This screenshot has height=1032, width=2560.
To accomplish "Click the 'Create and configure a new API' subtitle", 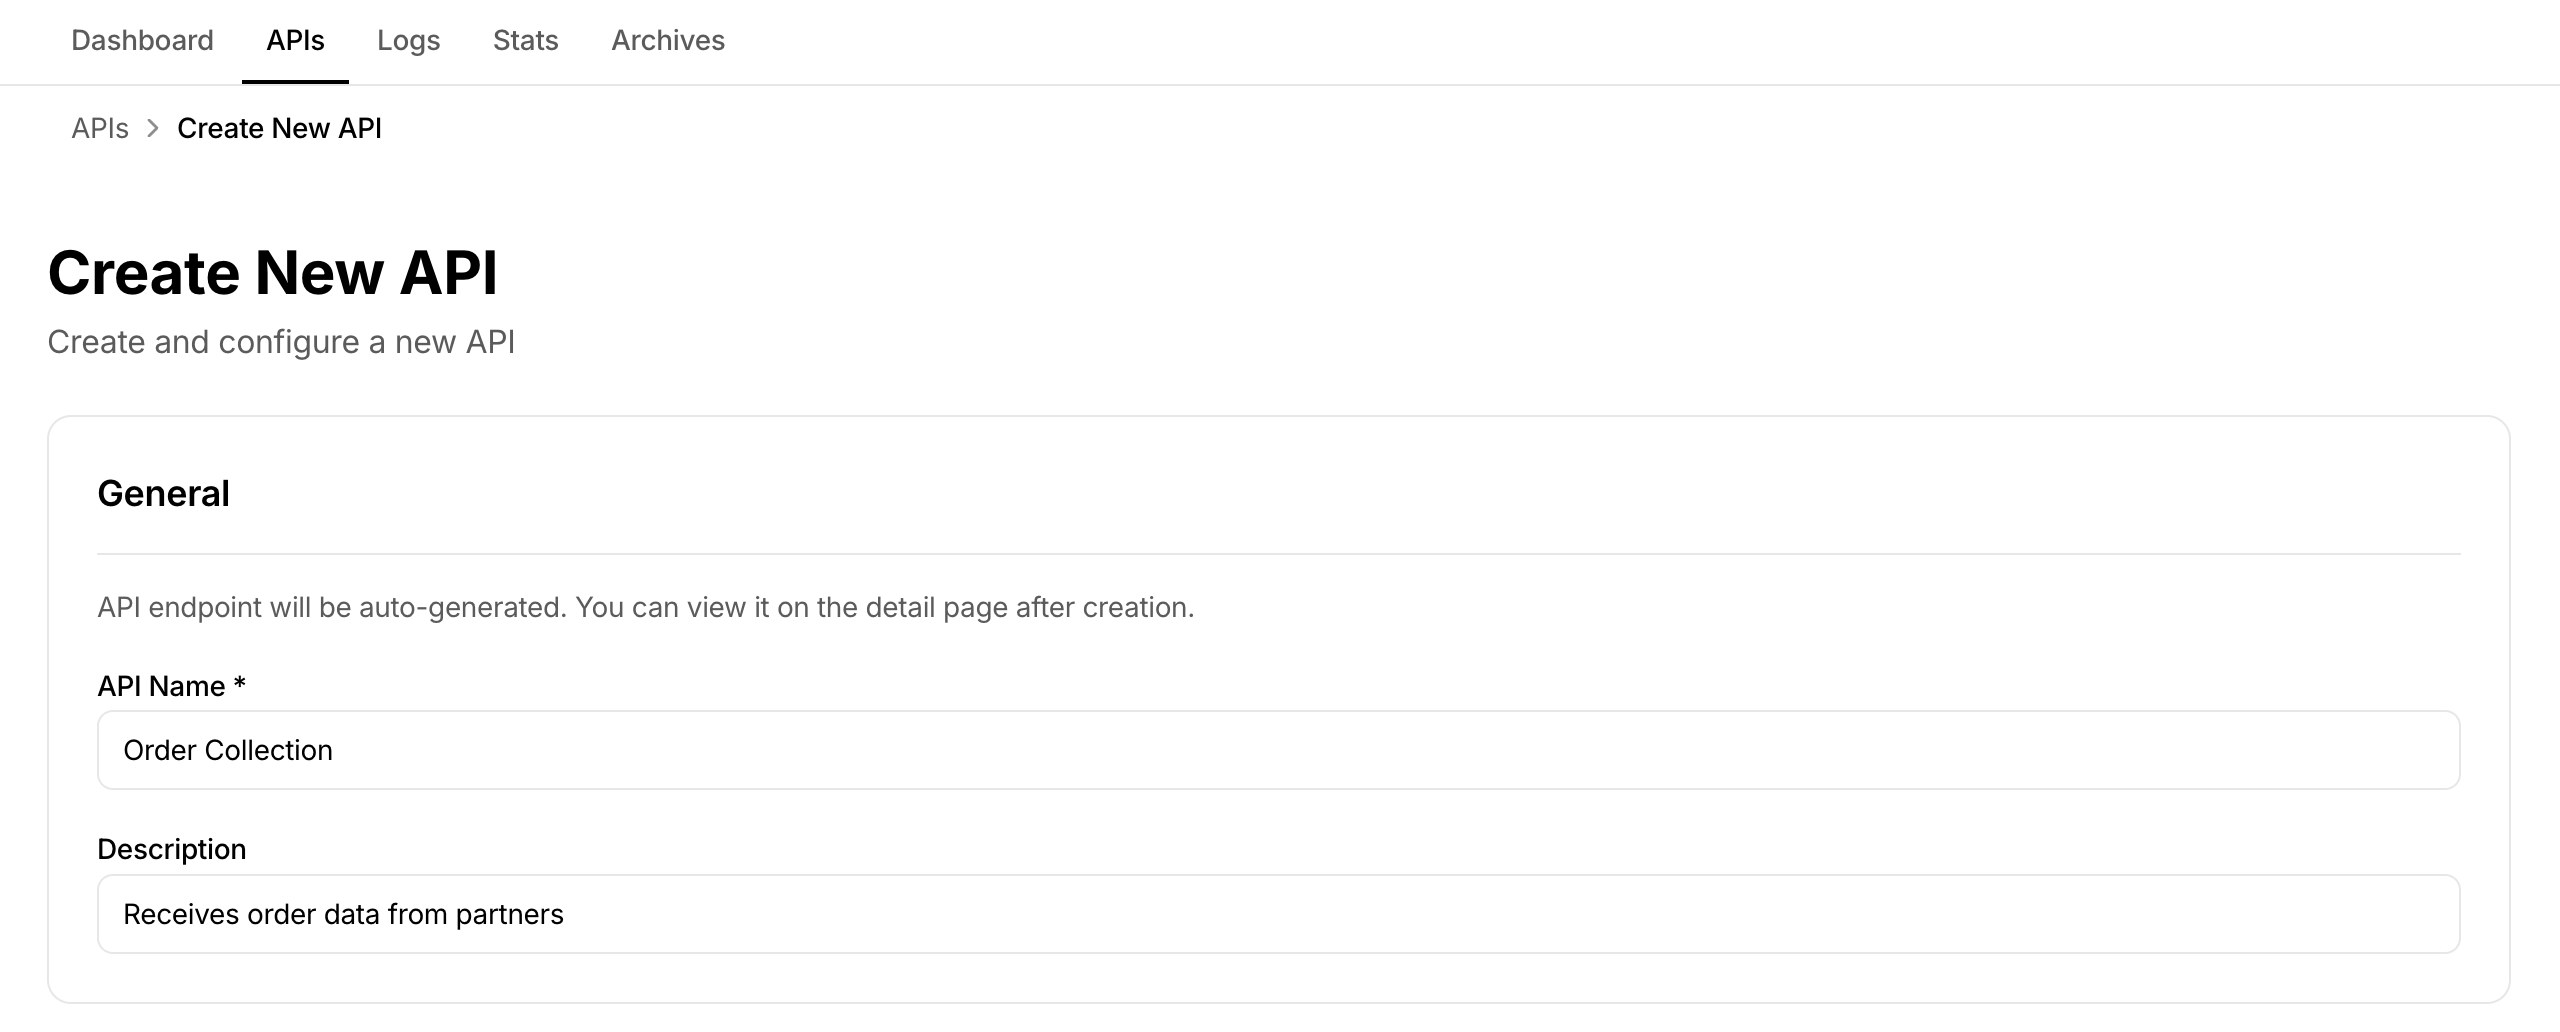I will [x=281, y=342].
